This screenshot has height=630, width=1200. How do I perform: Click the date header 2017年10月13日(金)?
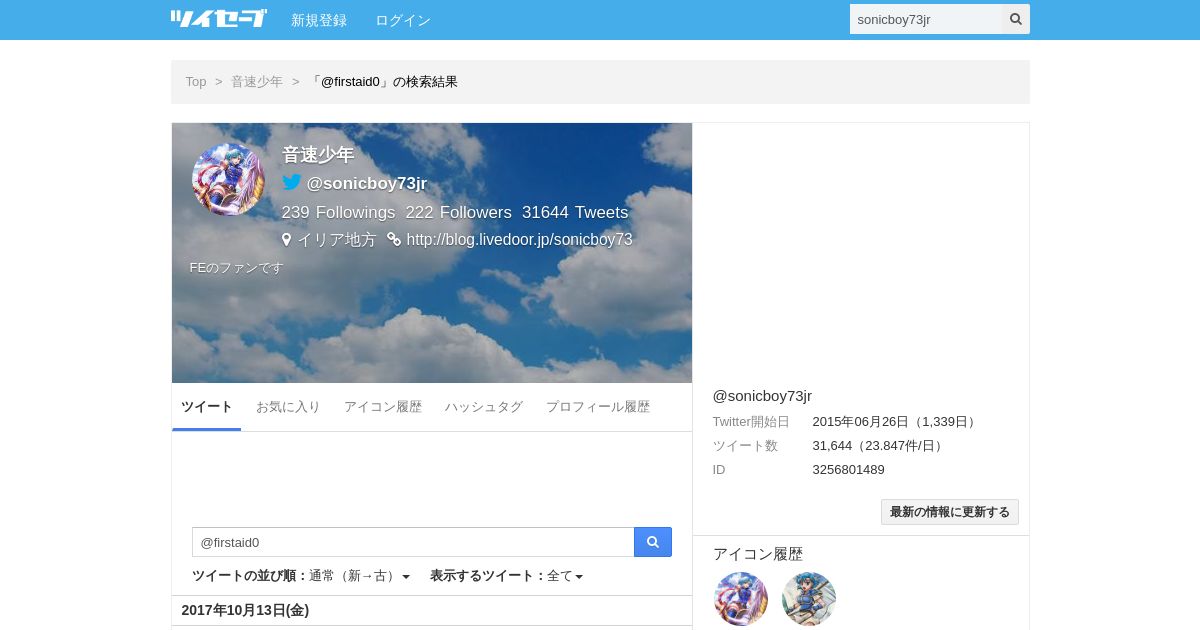(245, 610)
